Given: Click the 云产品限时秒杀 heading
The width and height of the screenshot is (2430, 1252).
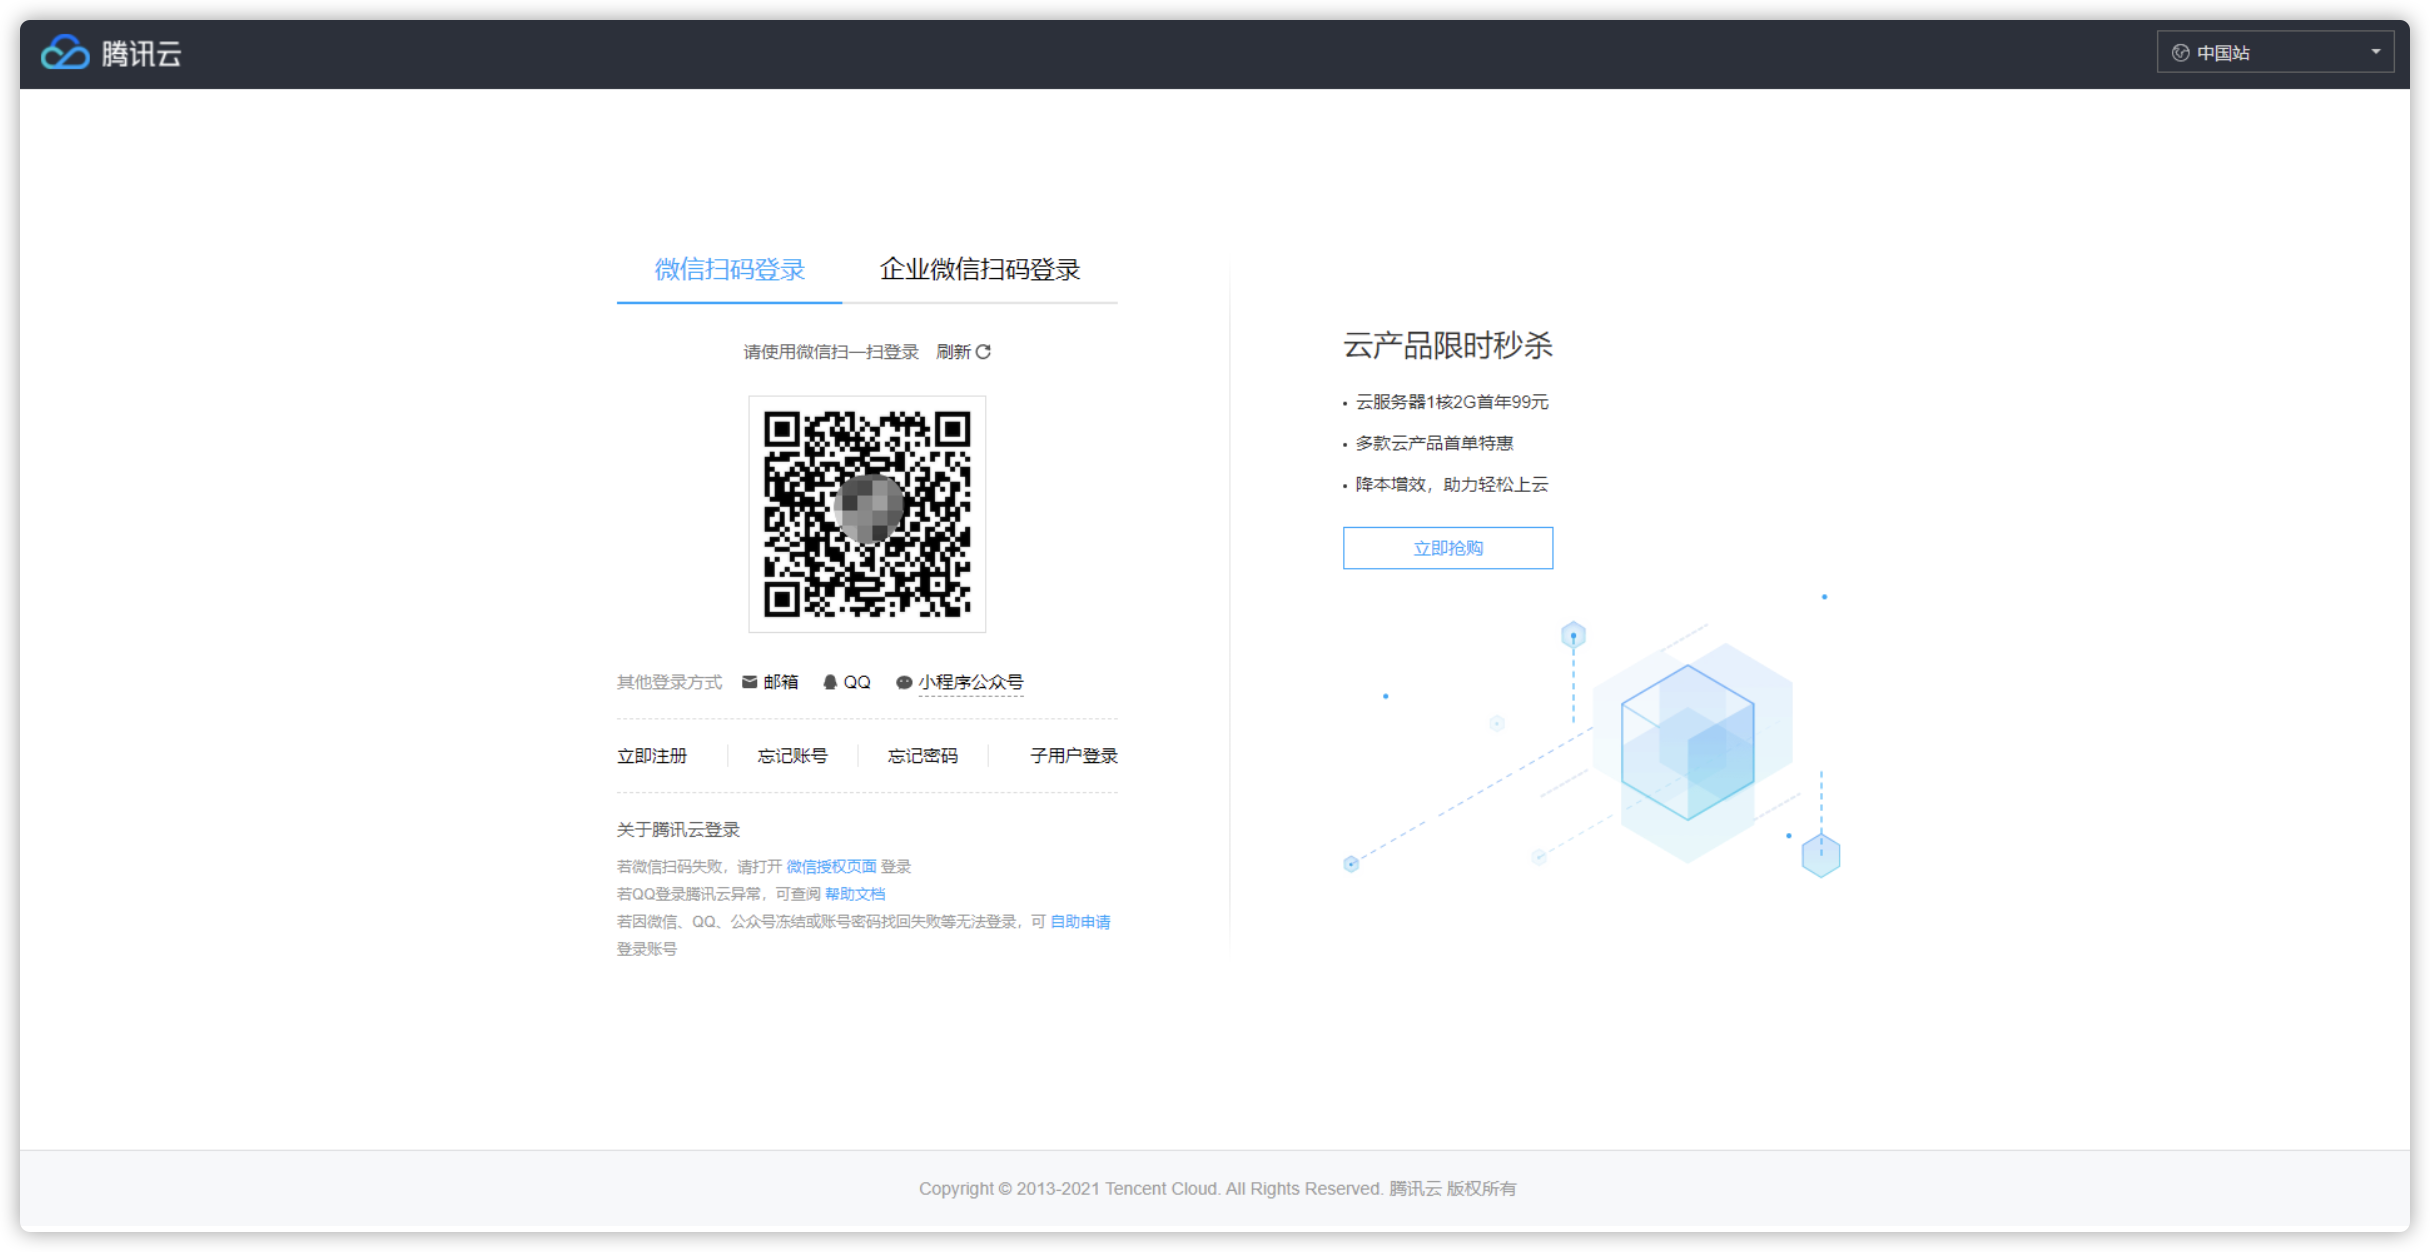Looking at the screenshot, I should point(1447,346).
